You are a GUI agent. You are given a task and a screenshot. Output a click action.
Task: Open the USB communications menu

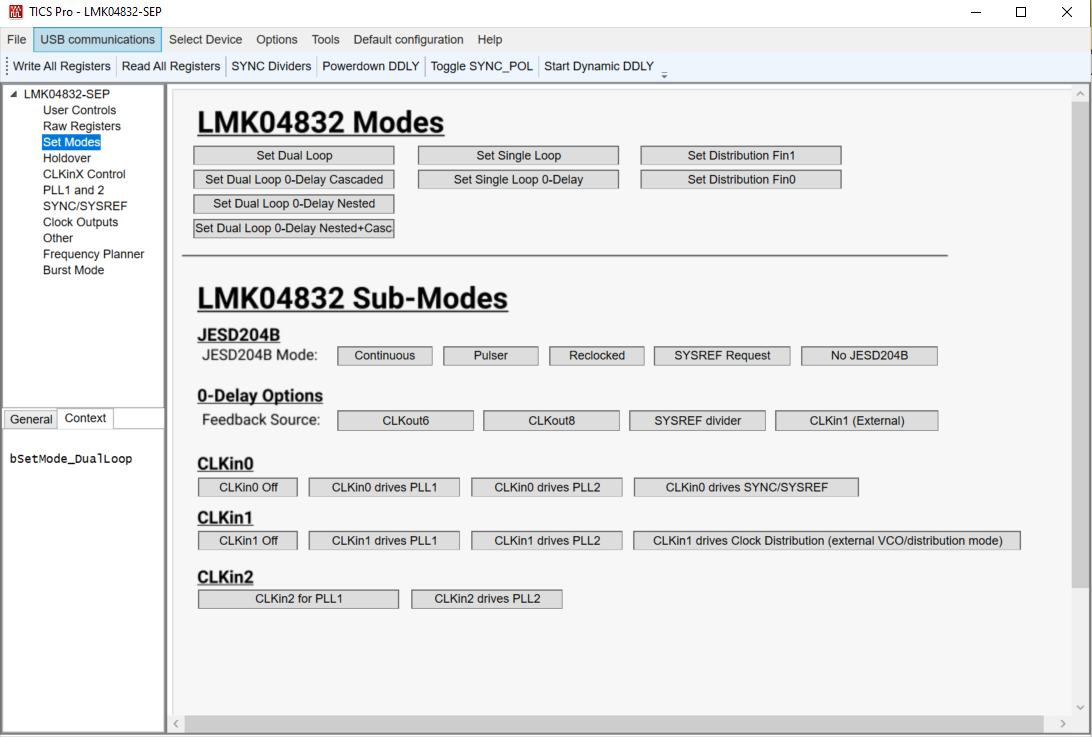96,39
